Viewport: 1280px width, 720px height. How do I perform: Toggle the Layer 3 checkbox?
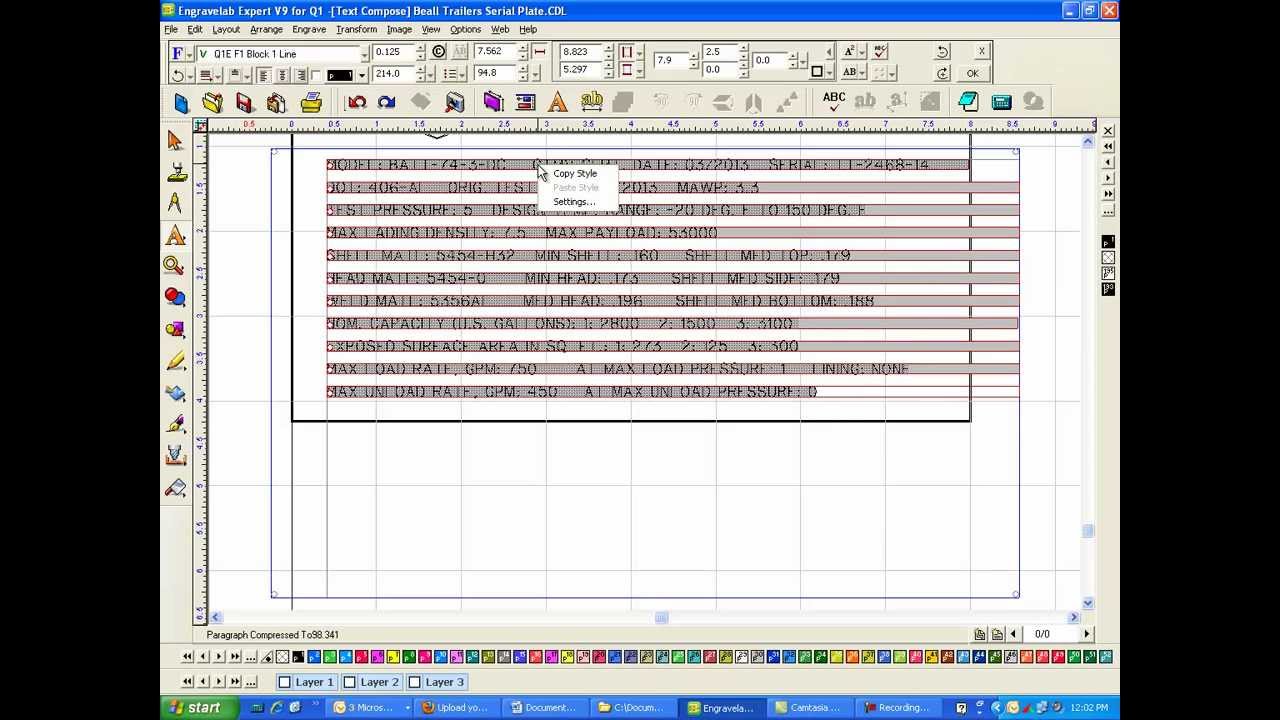[x=415, y=682]
